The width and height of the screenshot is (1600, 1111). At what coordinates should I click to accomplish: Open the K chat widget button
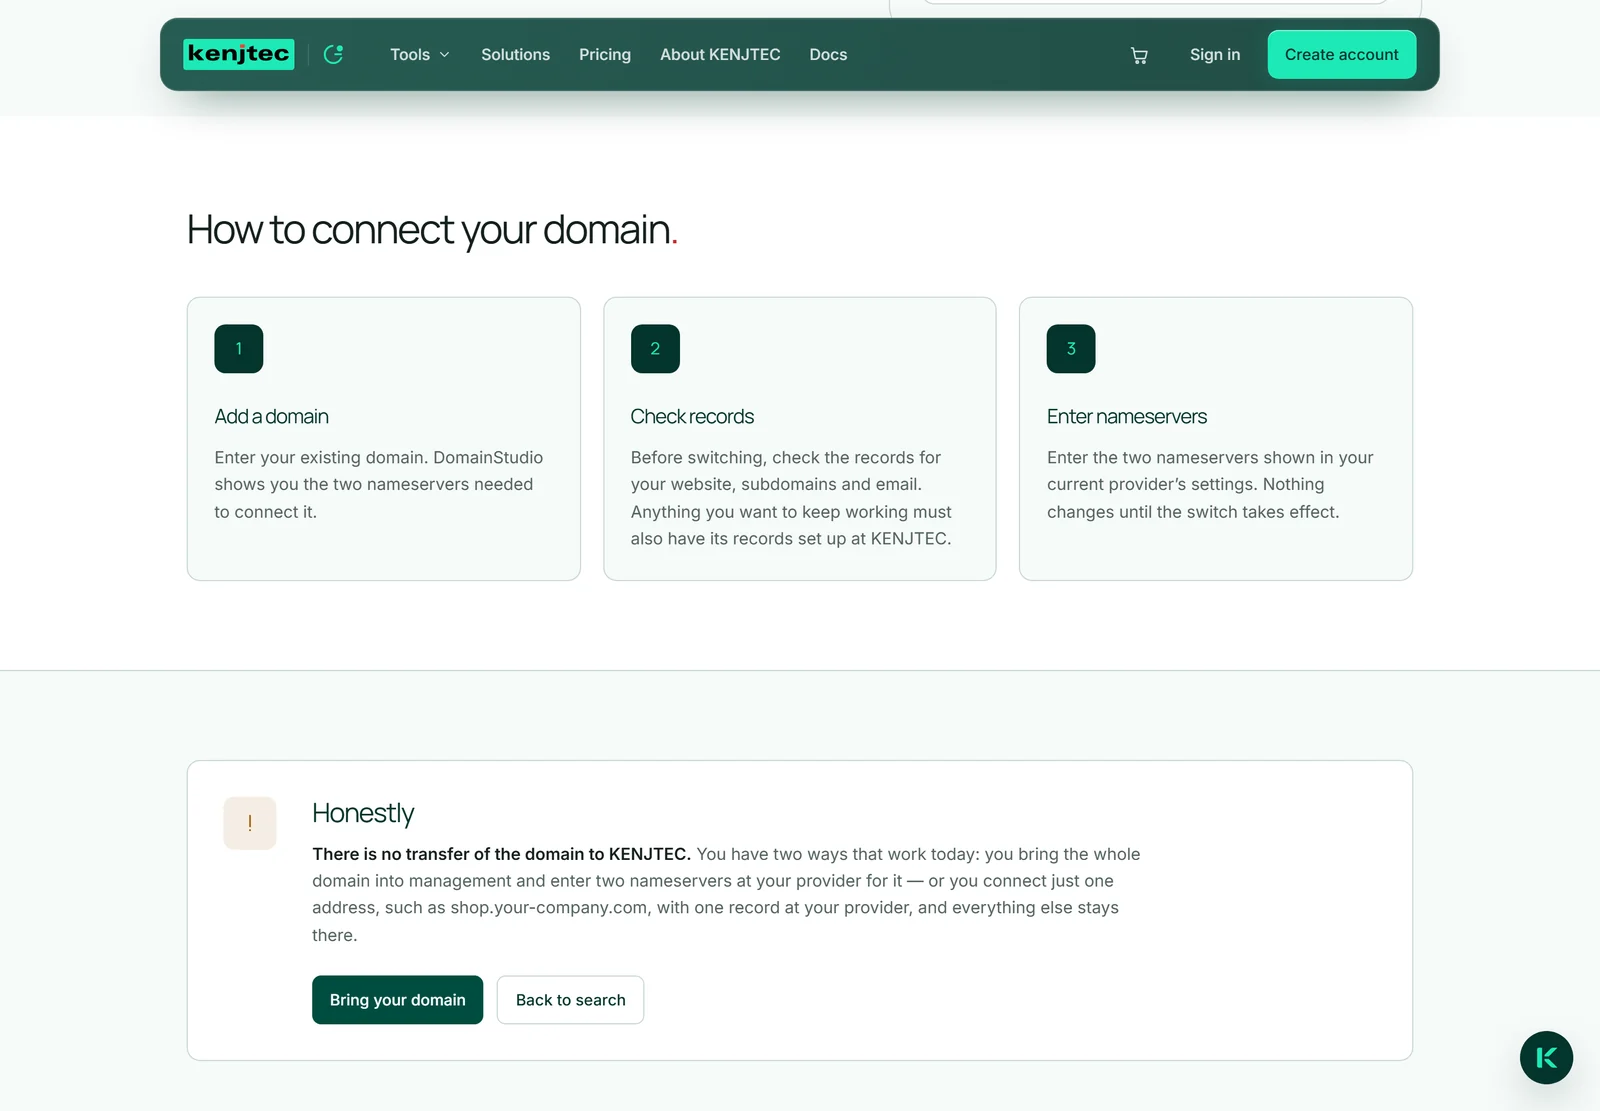[x=1546, y=1057]
